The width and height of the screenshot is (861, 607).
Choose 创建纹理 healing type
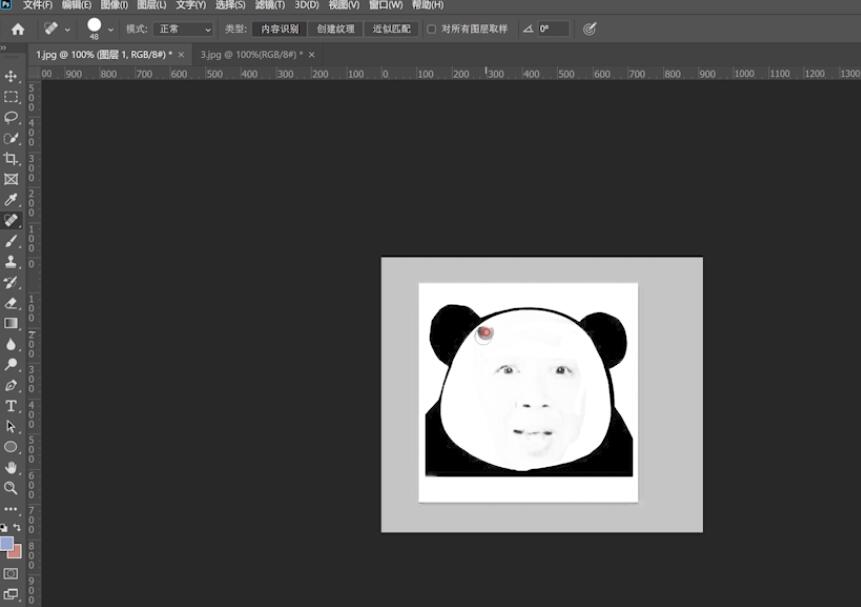tap(336, 29)
